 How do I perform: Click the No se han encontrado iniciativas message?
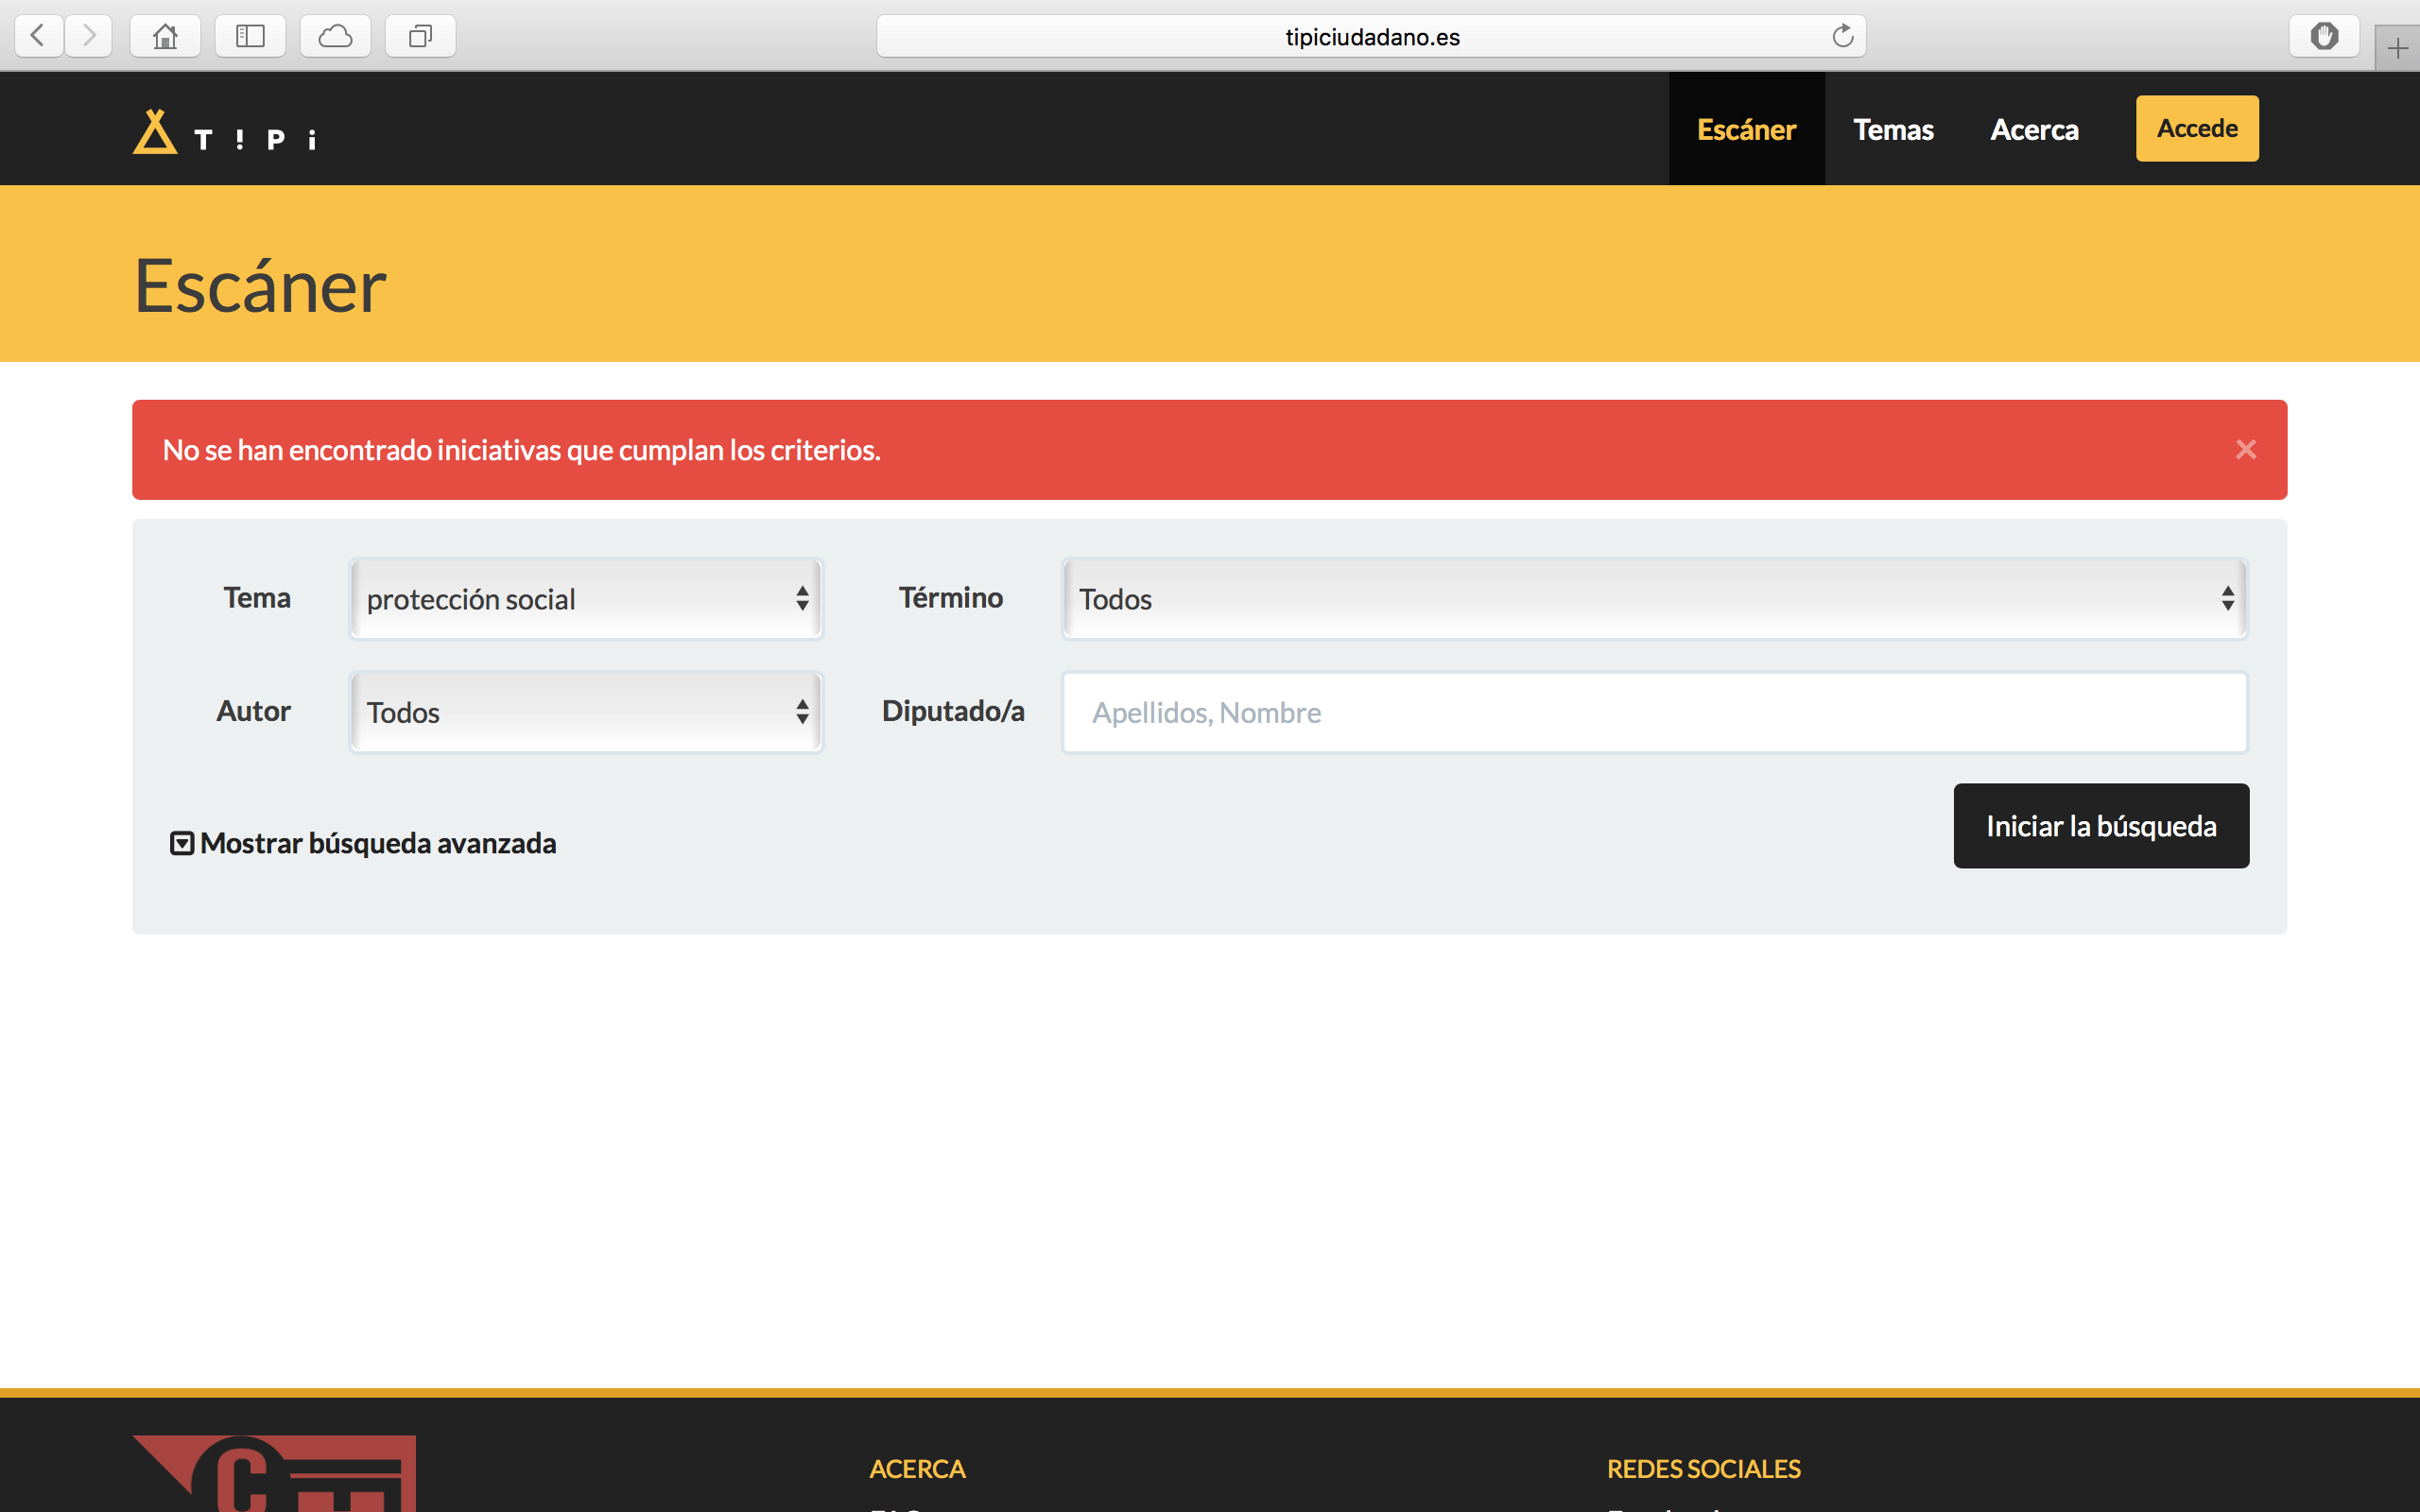[521, 450]
